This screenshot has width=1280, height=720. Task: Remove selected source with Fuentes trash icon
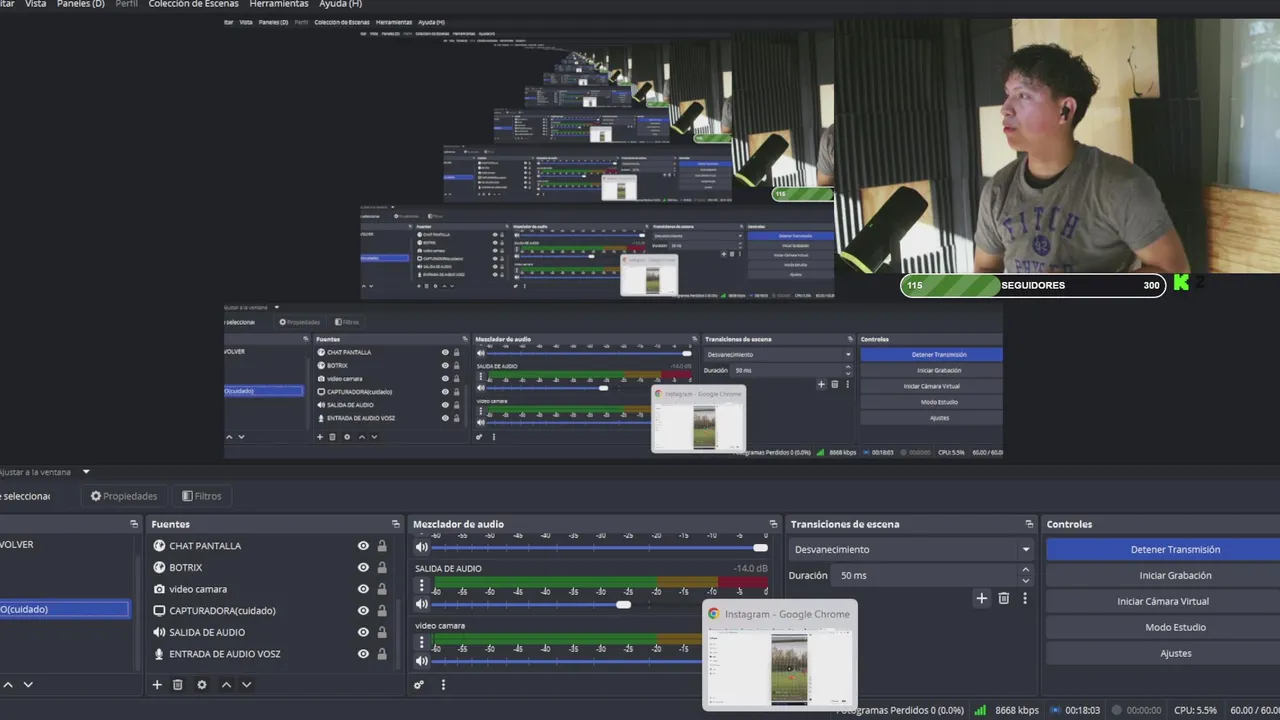[x=178, y=685]
